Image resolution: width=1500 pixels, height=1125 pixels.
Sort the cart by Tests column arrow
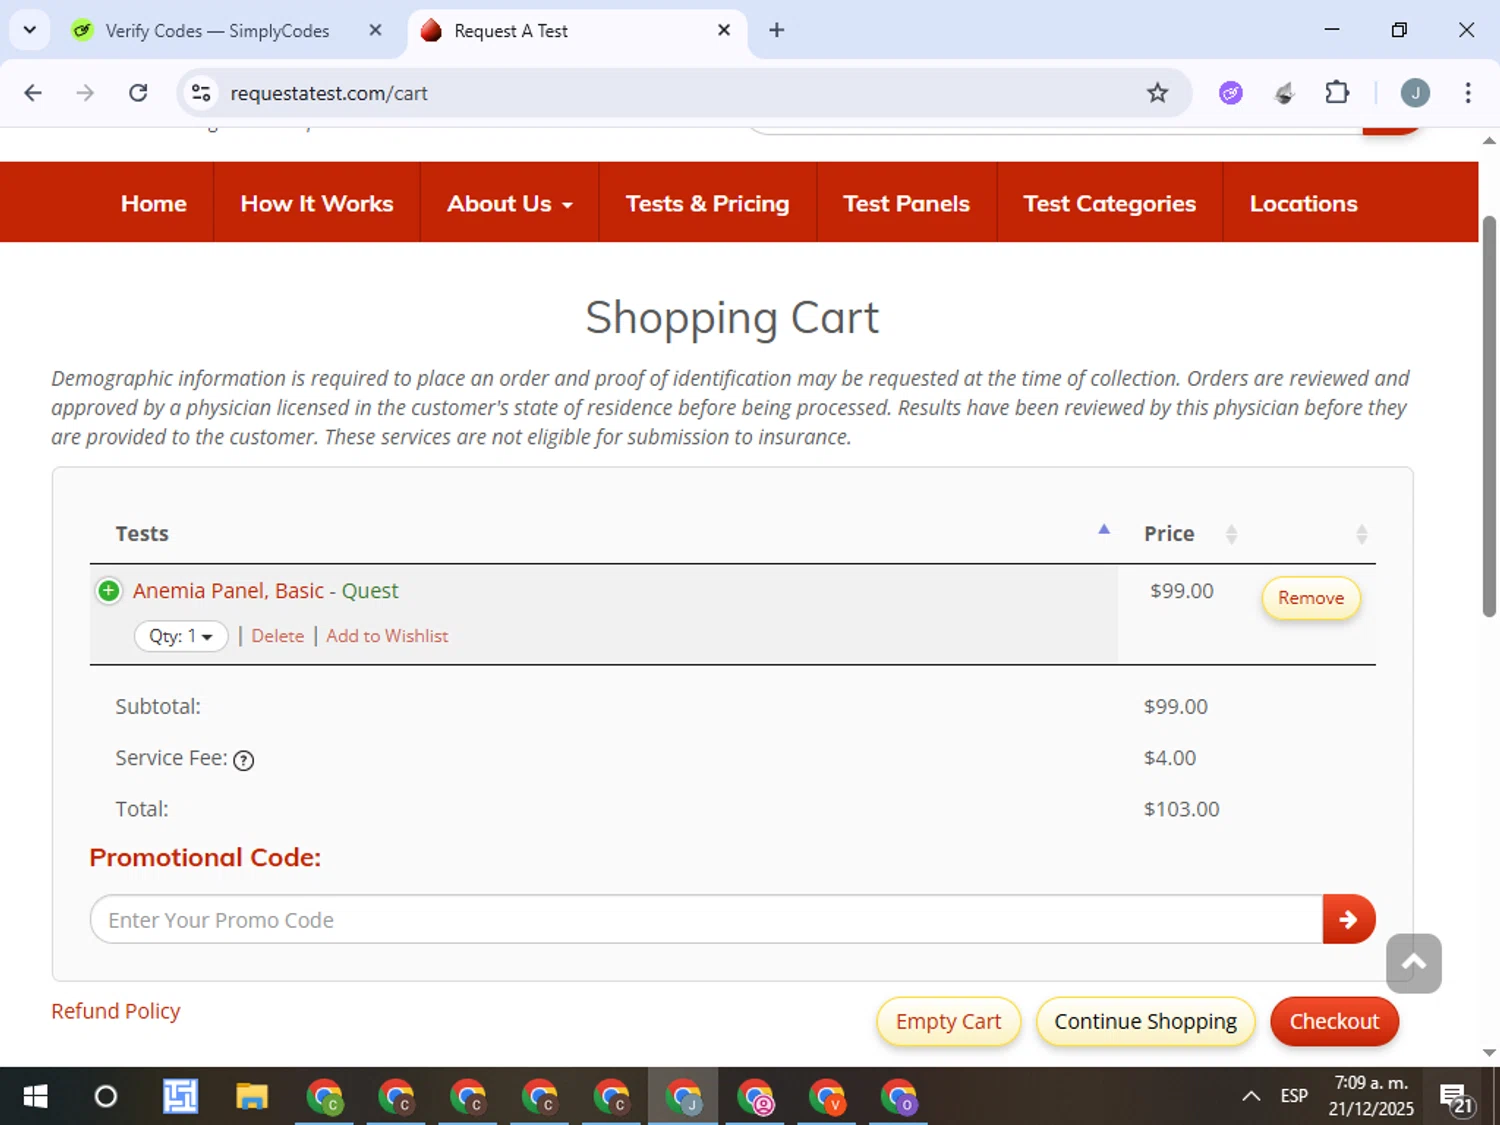pos(1104,529)
